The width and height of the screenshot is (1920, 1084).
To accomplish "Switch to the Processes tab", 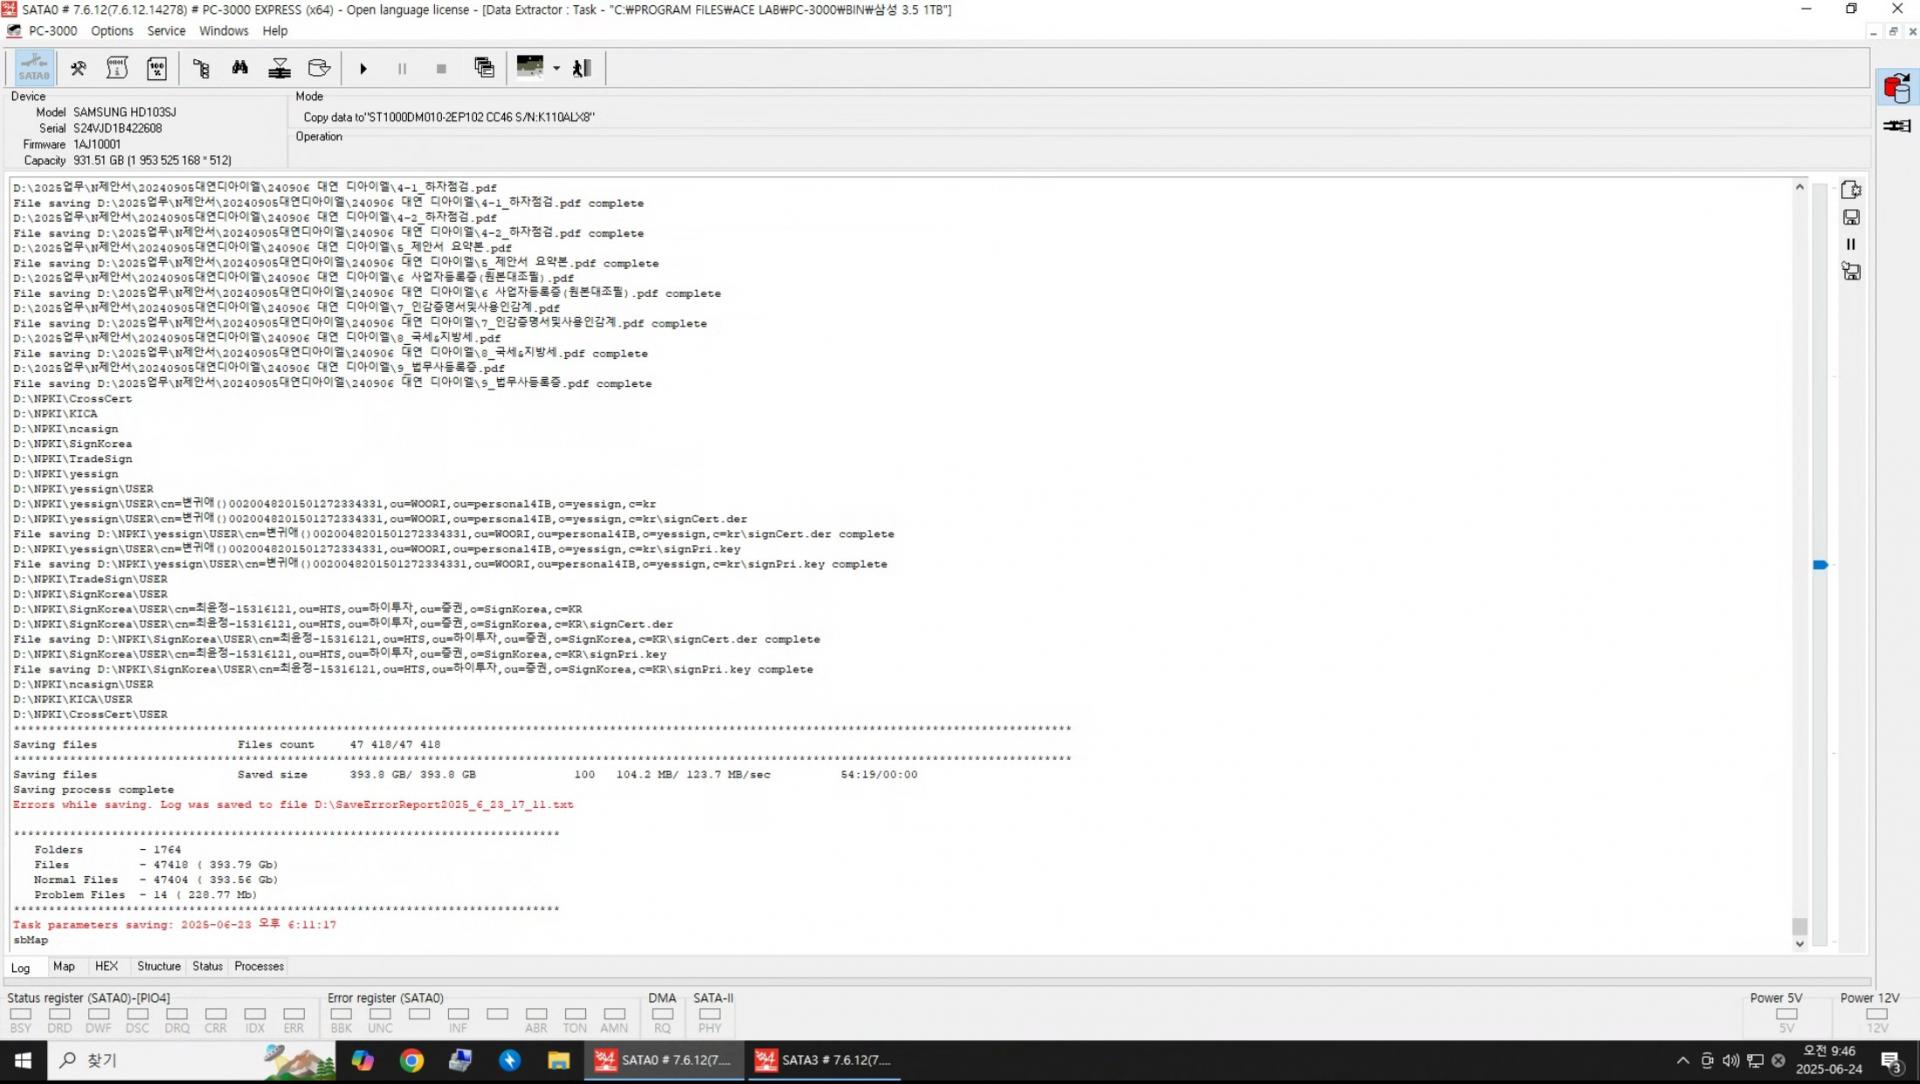I will click(259, 967).
